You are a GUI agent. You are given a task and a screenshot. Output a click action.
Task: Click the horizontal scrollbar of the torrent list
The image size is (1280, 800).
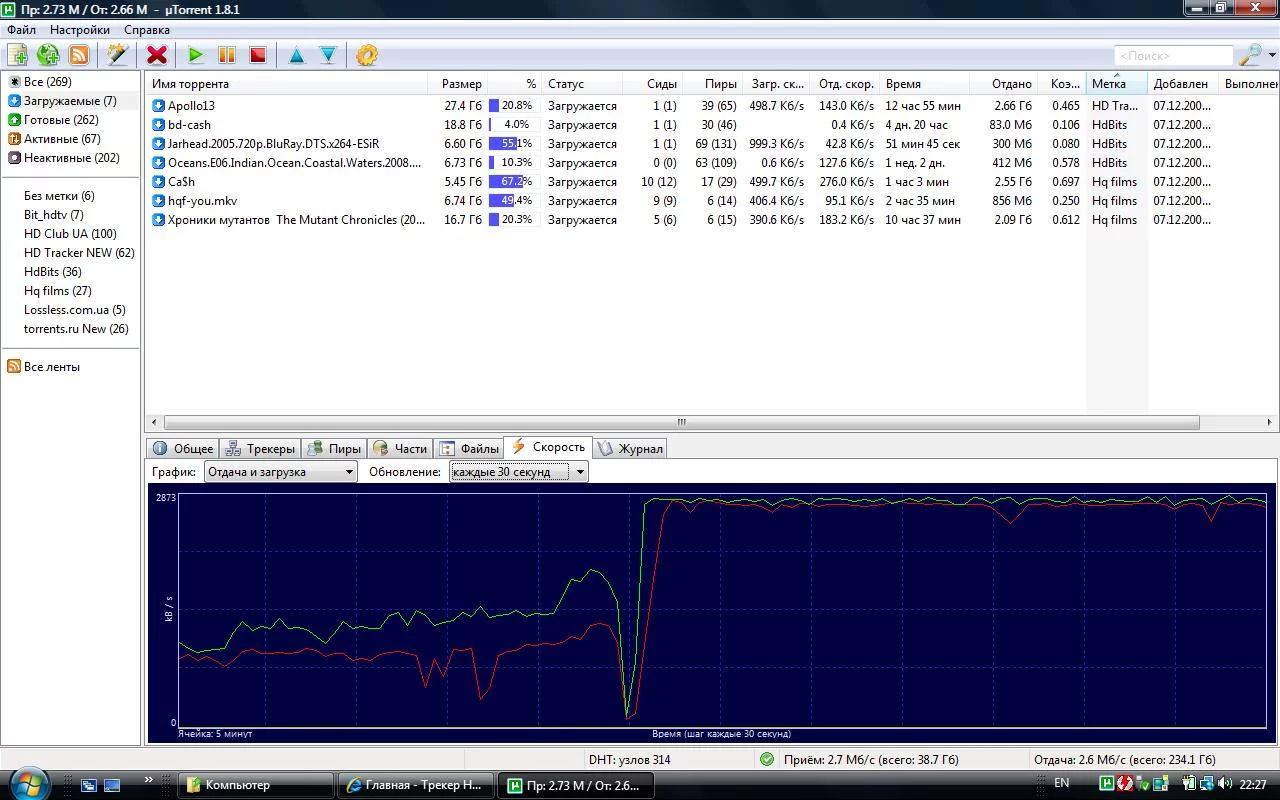point(680,423)
